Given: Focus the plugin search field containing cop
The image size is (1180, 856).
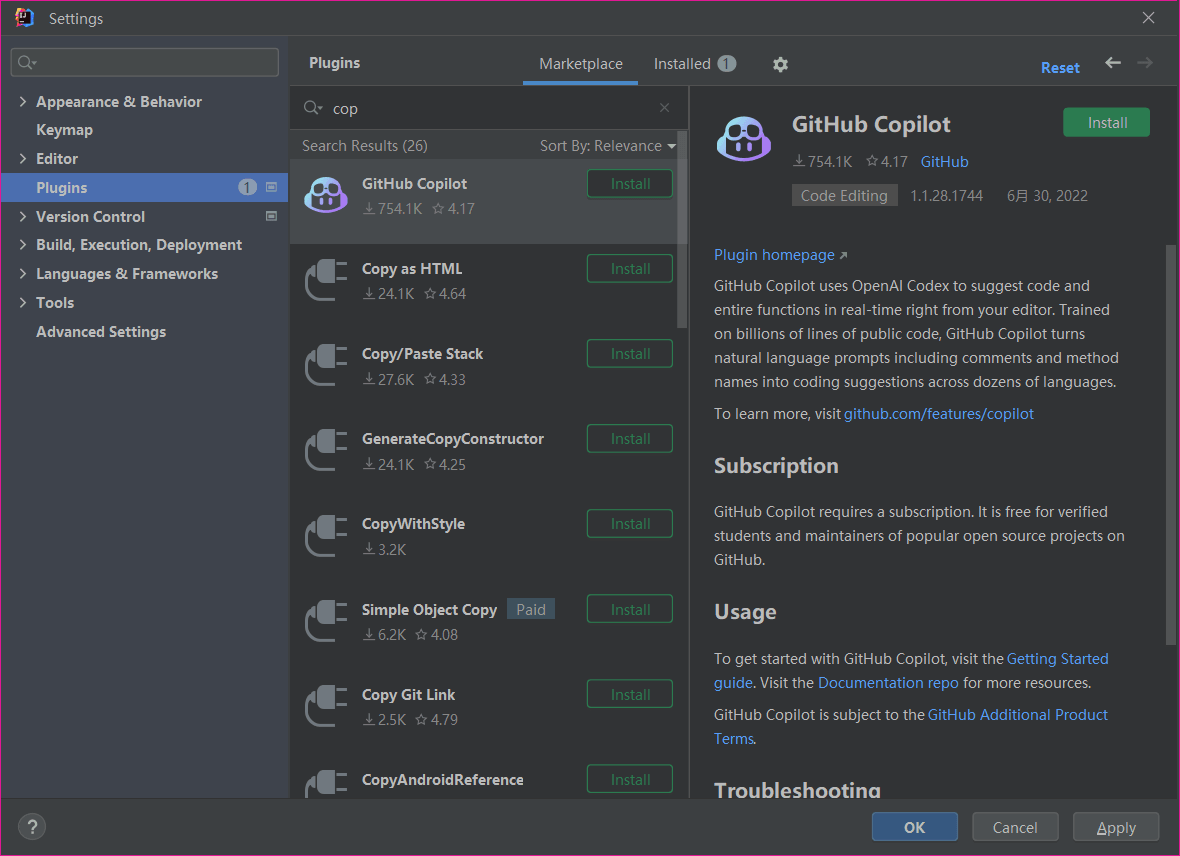Looking at the screenshot, I should tap(489, 108).
